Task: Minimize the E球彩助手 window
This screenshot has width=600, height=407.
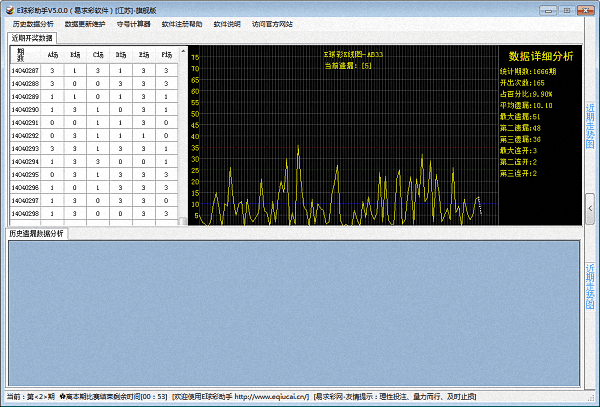Action: tap(548, 11)
